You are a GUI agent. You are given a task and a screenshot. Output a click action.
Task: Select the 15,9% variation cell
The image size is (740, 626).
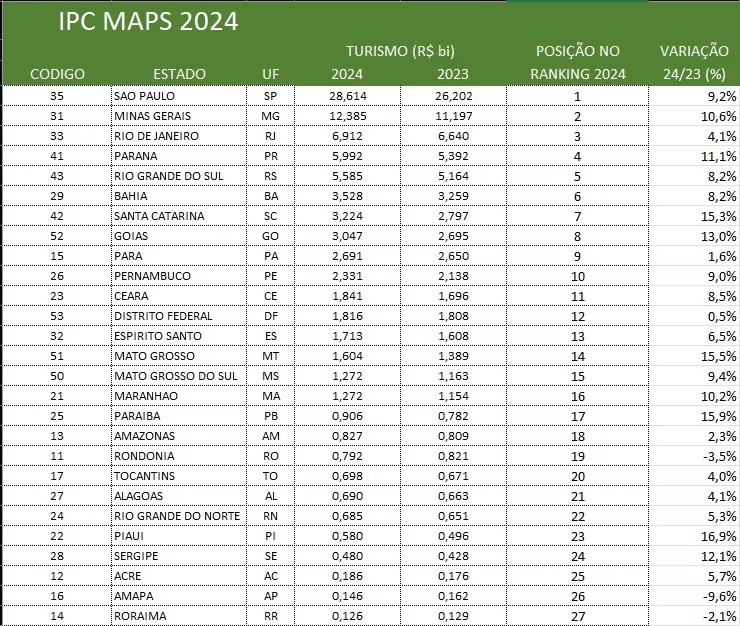694,416
